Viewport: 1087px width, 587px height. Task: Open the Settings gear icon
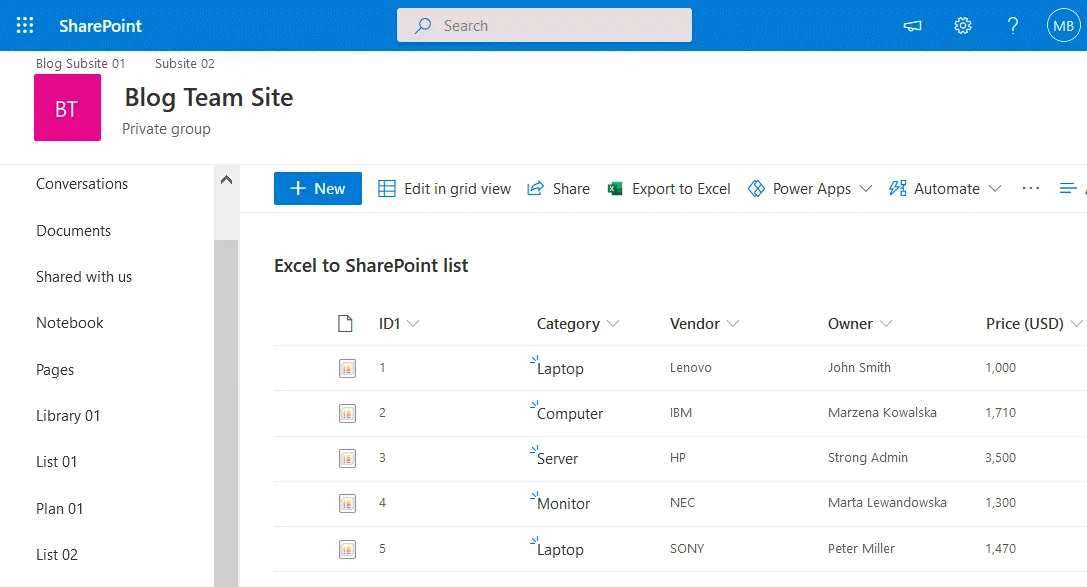tap(962, 26)
